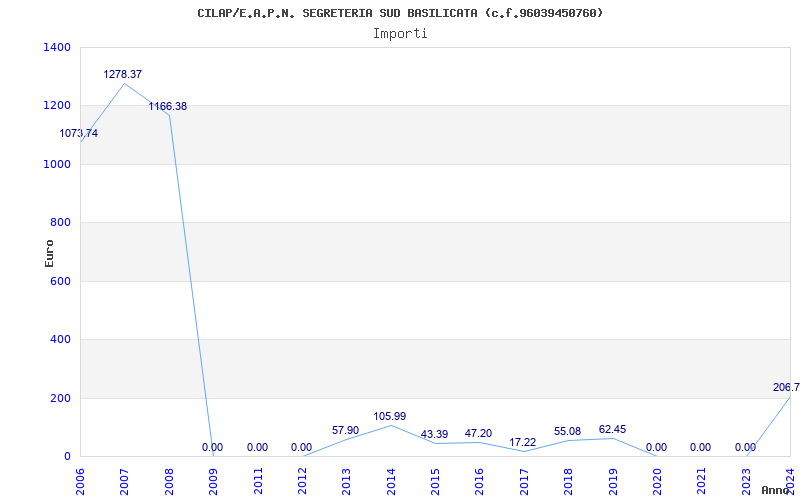Click the 2014 year label
The width and height of the screenshot is (800, 500).
point(391,481)
